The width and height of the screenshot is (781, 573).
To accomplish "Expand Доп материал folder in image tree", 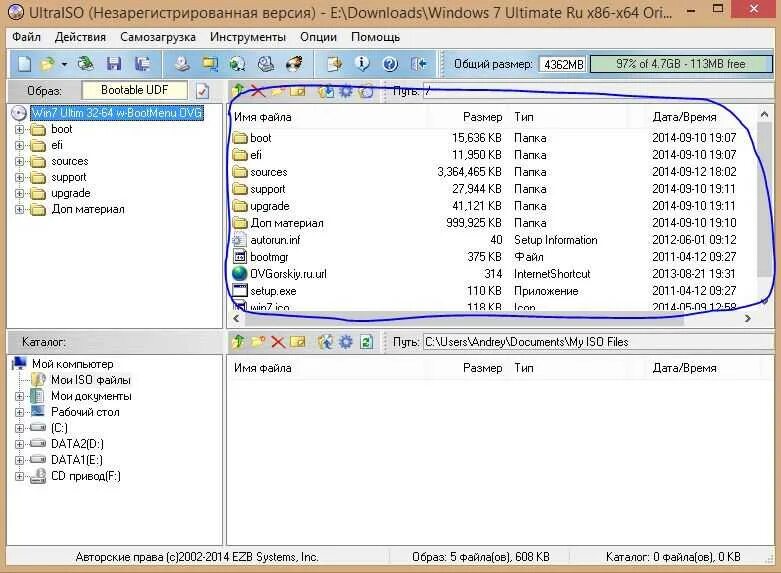I will point(19,209).
